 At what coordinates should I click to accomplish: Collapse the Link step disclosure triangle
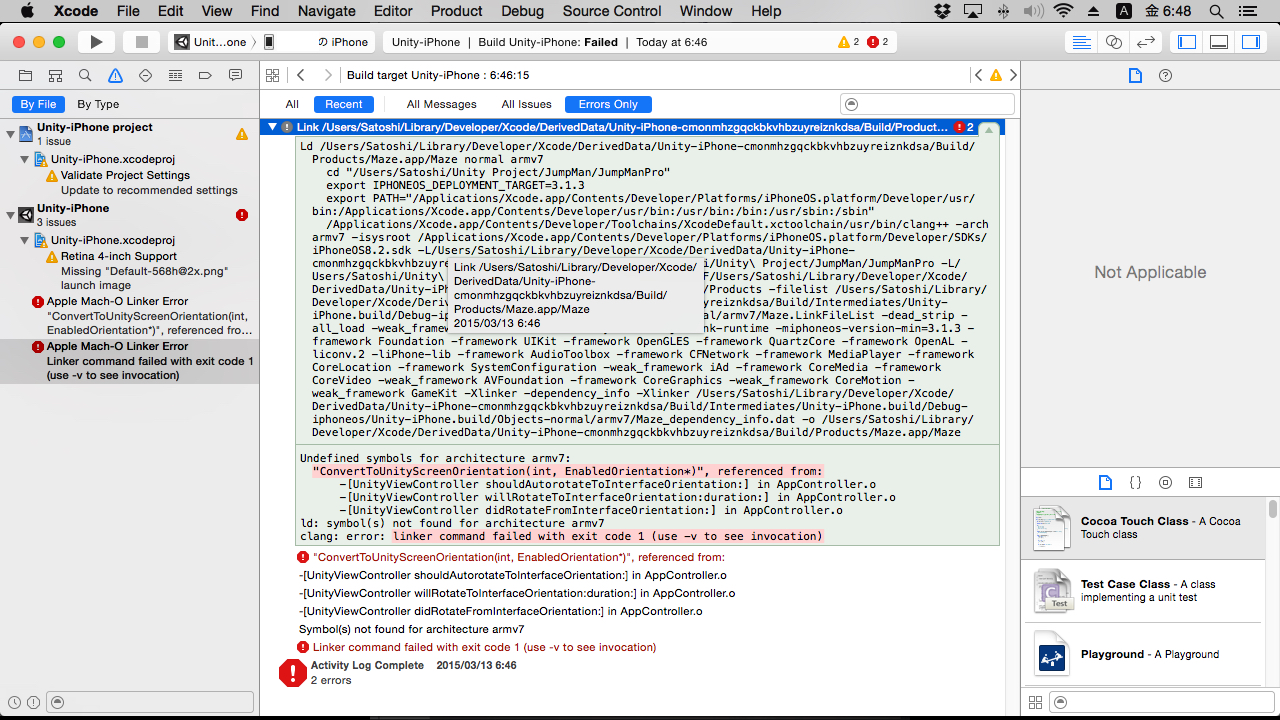click(x=271, y=127)
